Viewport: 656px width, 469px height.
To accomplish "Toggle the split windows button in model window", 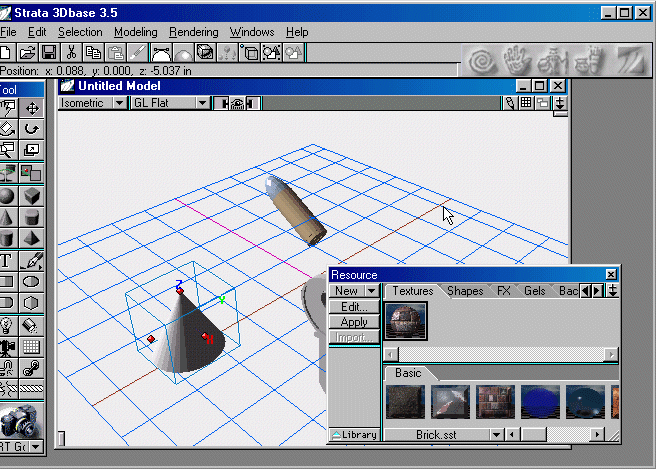I will [x=543, y=103].
